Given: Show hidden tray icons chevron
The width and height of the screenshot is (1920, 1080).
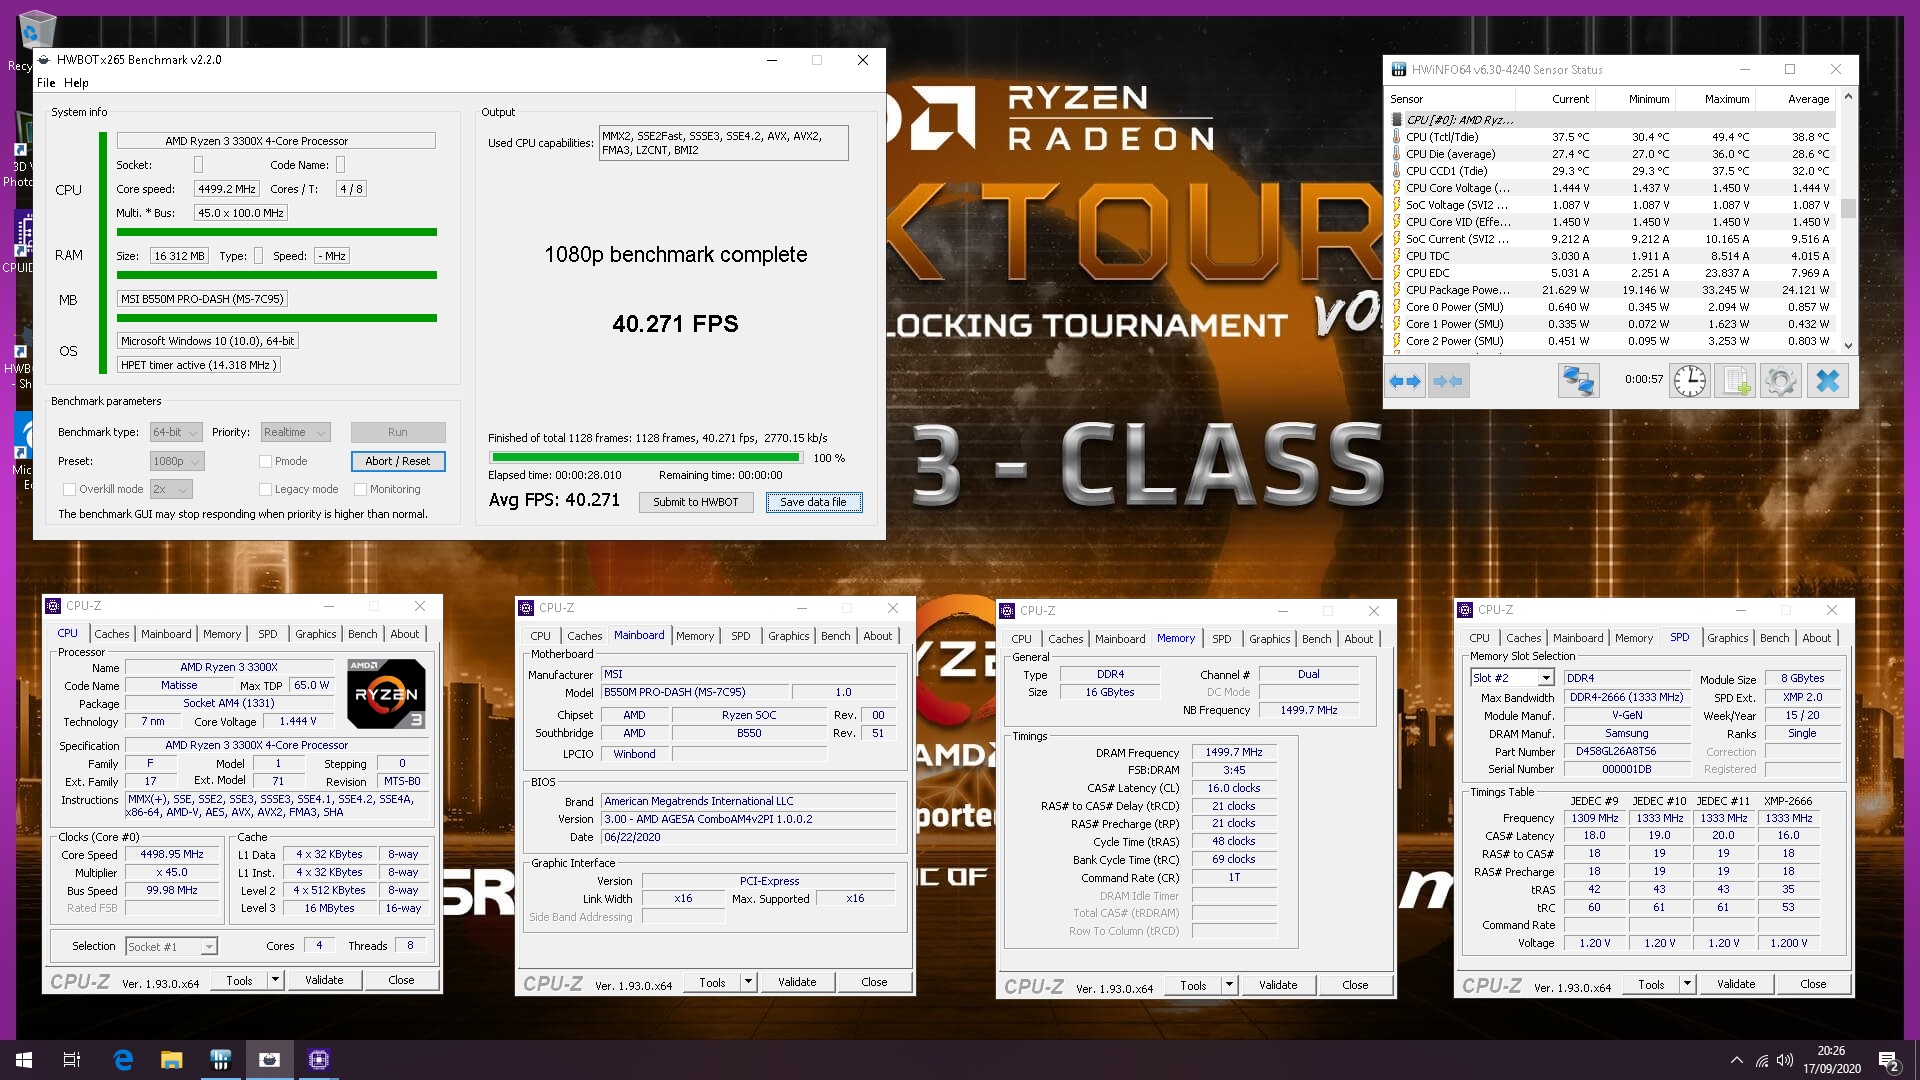Looking at the screenshot, I should point(1736,1060).
